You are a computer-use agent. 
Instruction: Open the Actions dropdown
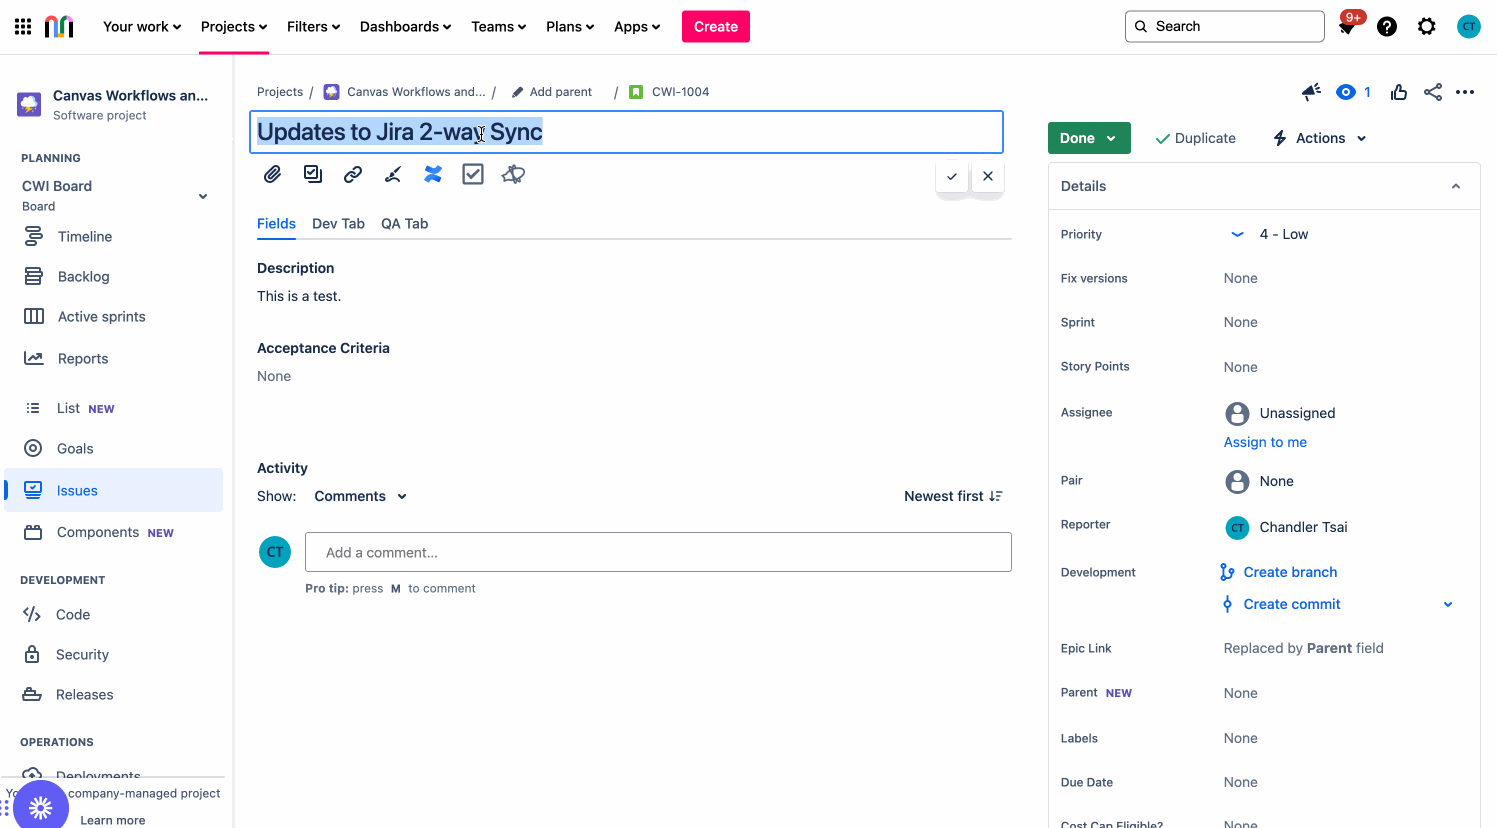(1319, 138)
